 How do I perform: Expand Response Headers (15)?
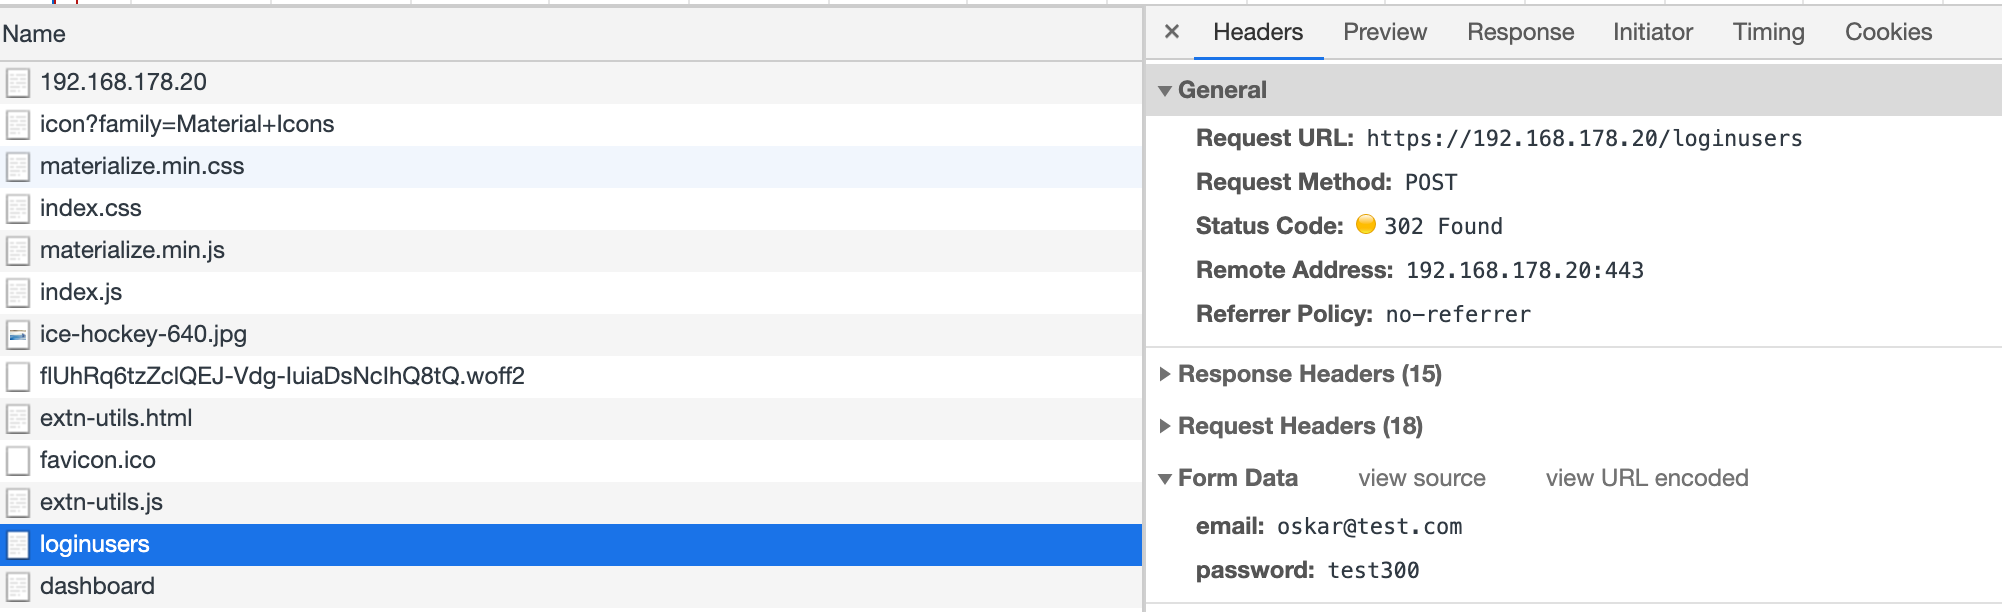click(1165, 374)
